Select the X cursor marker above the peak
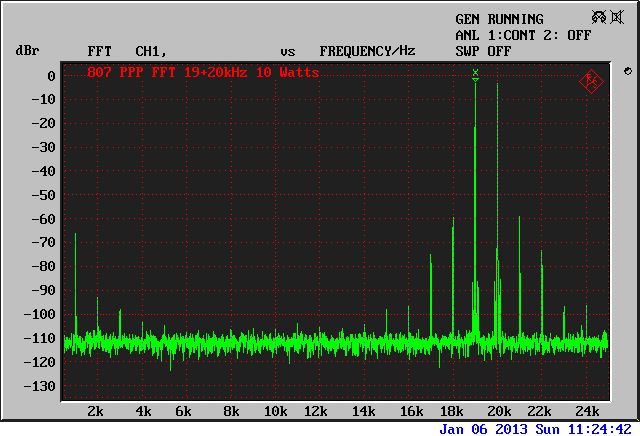 pyautogui.click(x=476, y=73)
